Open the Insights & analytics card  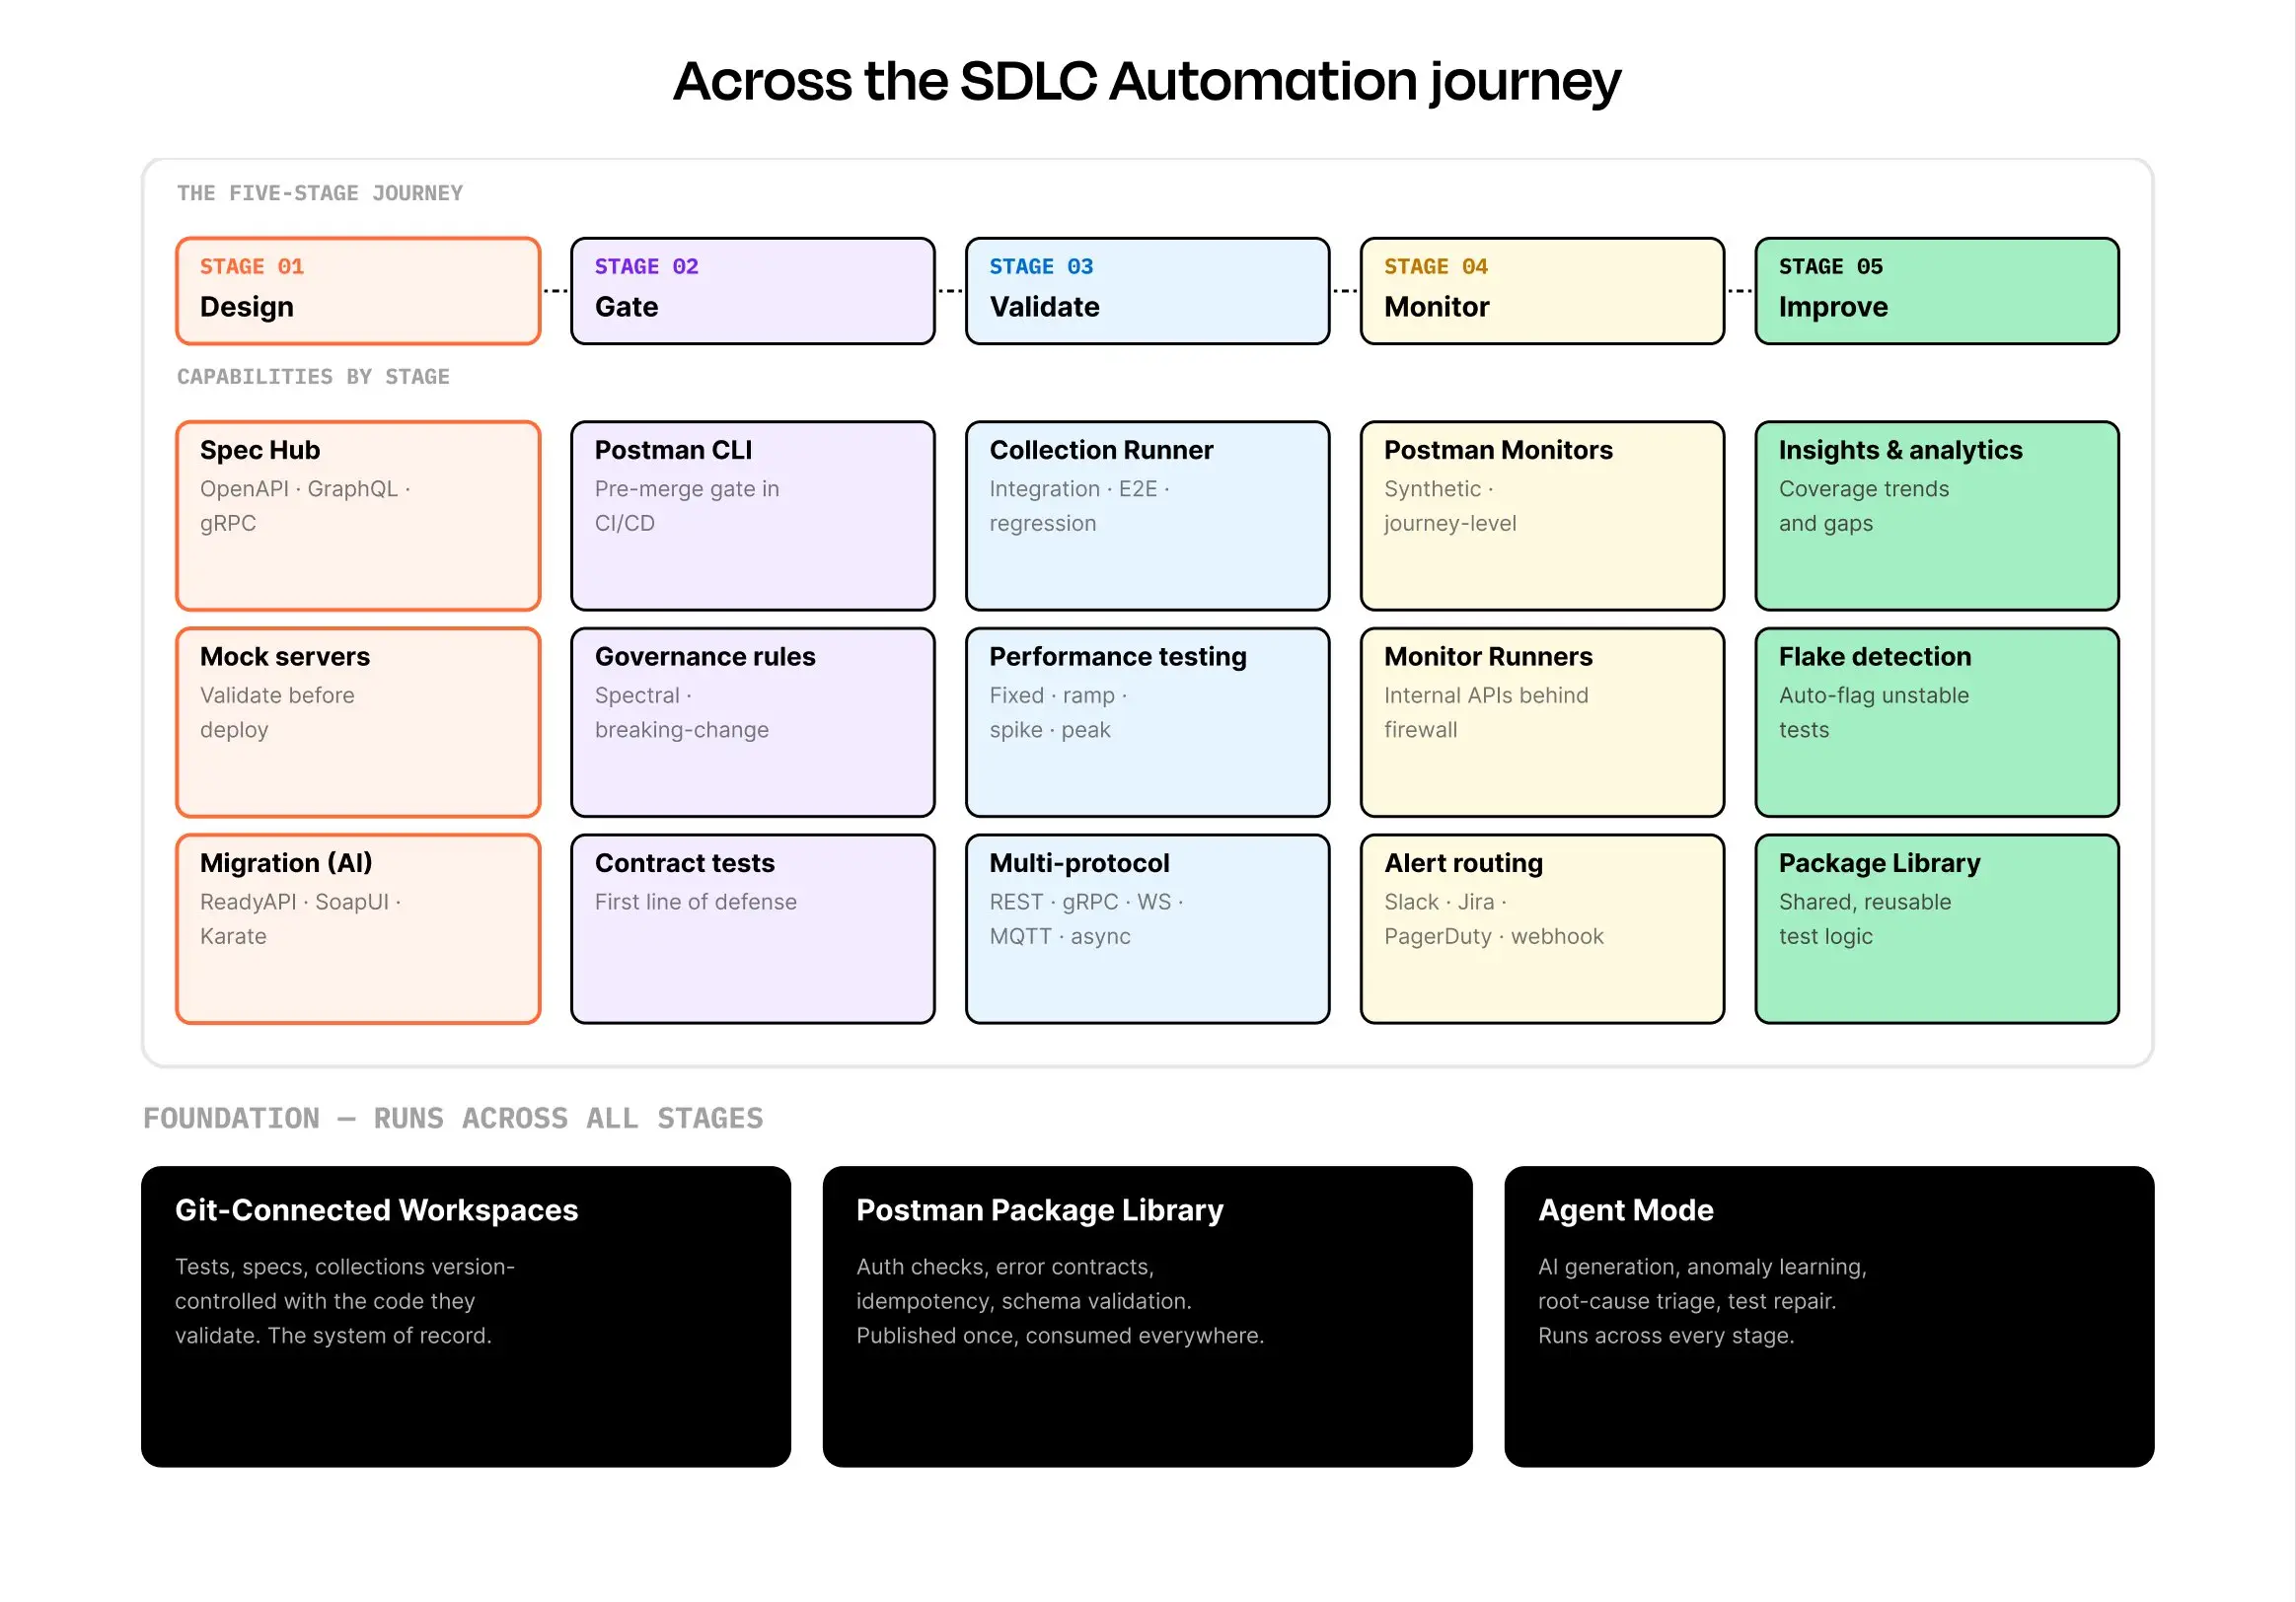tap(1937, 516)
